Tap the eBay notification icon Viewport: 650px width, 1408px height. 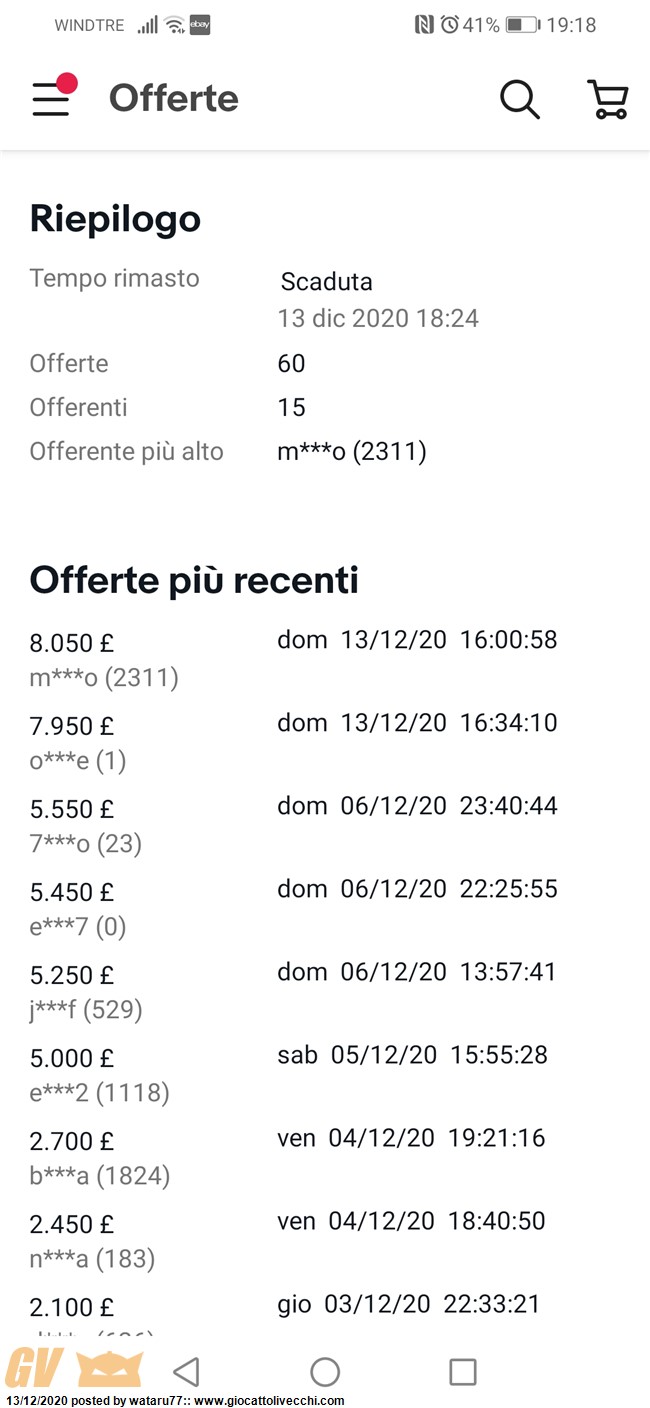(x=200, y=25)
